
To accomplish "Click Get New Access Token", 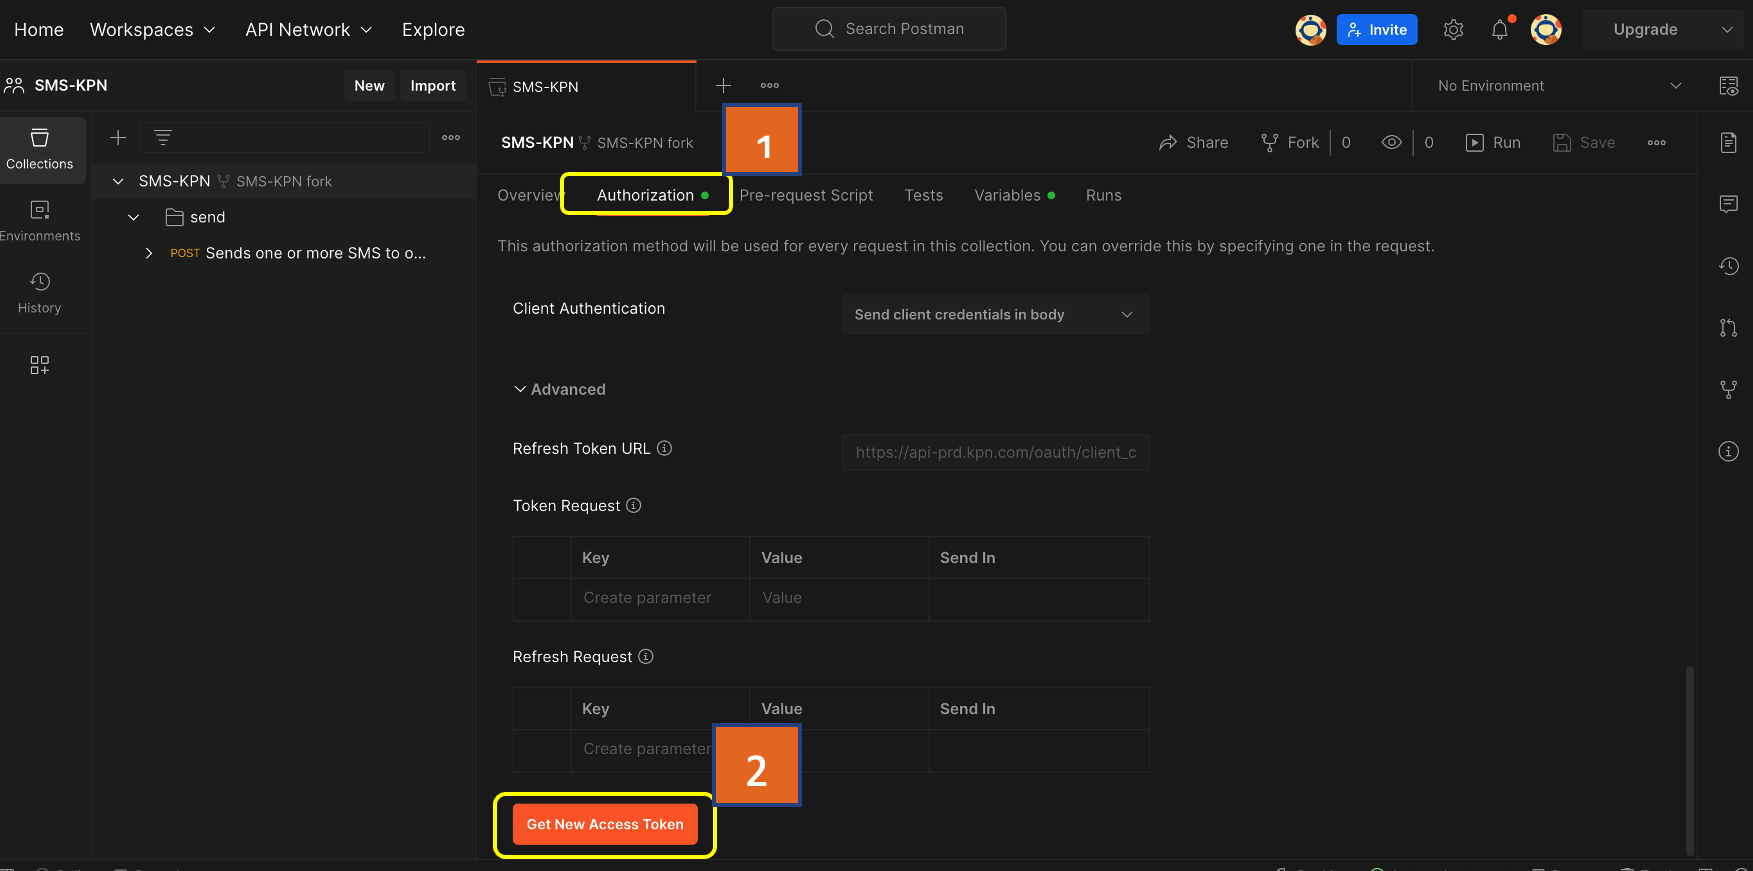I will pyautogui.click(x=605, y=824).
